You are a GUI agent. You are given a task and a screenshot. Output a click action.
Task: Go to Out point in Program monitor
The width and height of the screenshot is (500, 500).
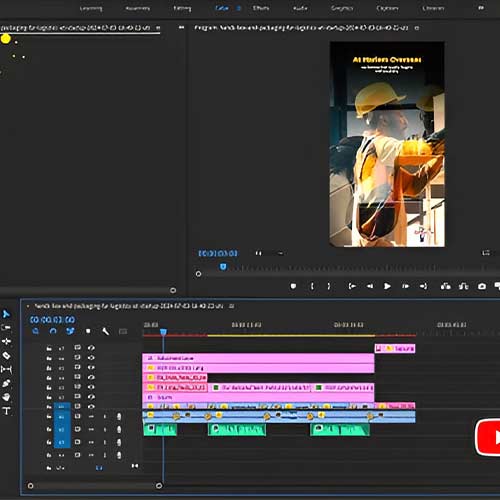click(423, 286)
